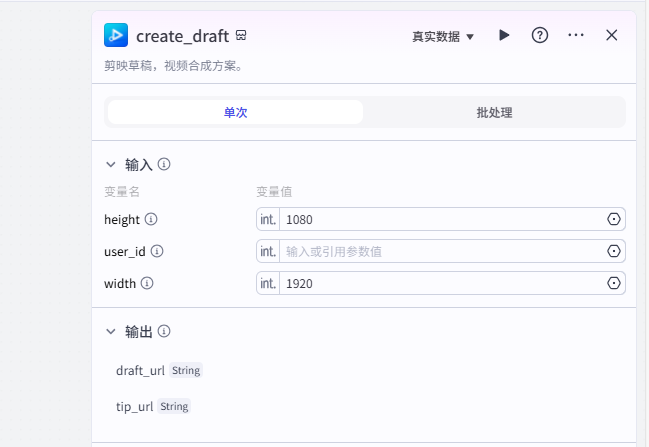This screenshot has height=447, width=649.
Task: Collapse the 输出 section
Action: pos(111,331)
